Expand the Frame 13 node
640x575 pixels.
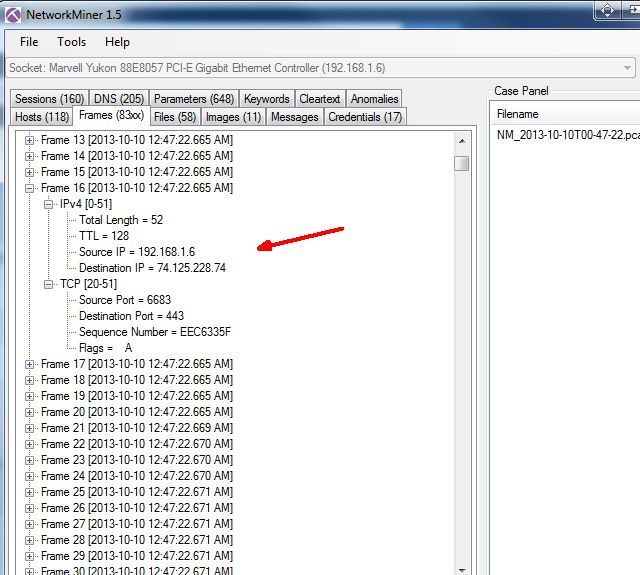30,140
